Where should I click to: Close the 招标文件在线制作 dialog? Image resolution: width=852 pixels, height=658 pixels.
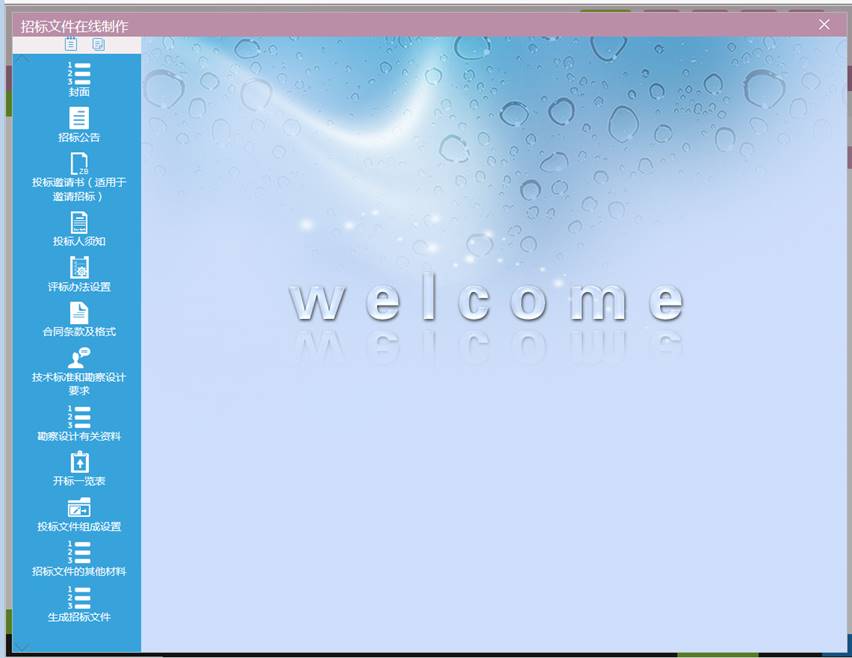pos(824,24)
